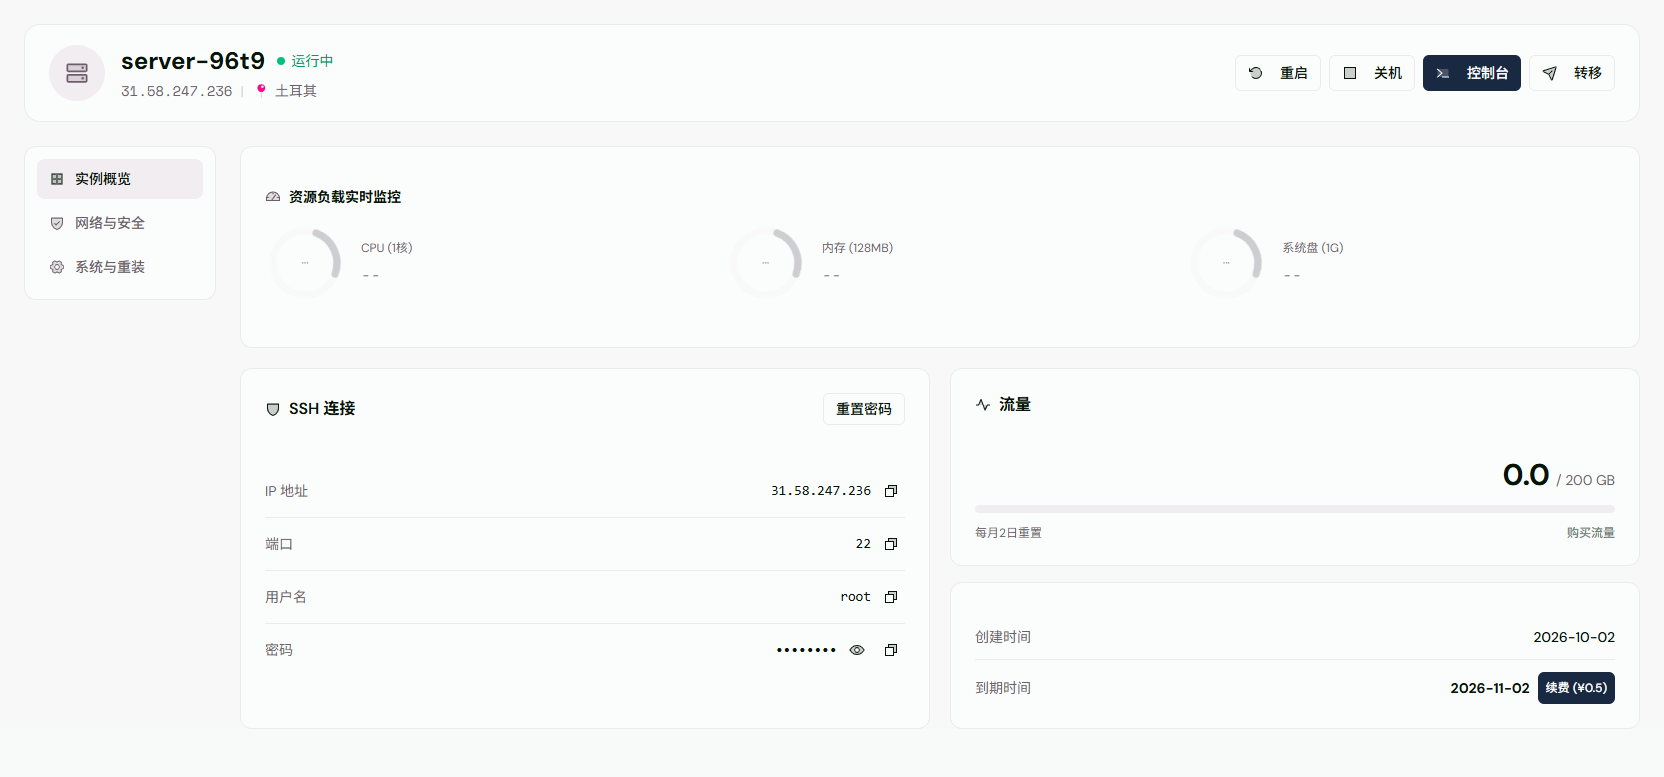Copy the port 22 value
The height and width of the screenshot is (777, 1664).
tap(891, 544)
